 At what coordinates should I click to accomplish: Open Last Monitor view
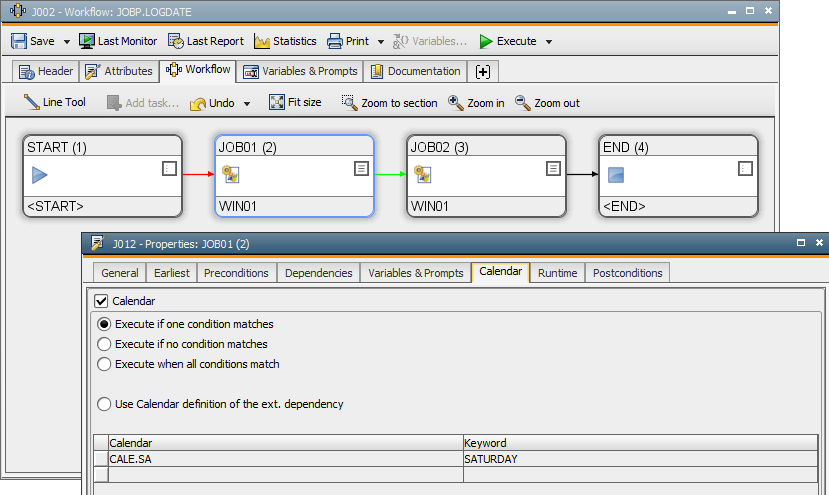(x=117, y=41)
